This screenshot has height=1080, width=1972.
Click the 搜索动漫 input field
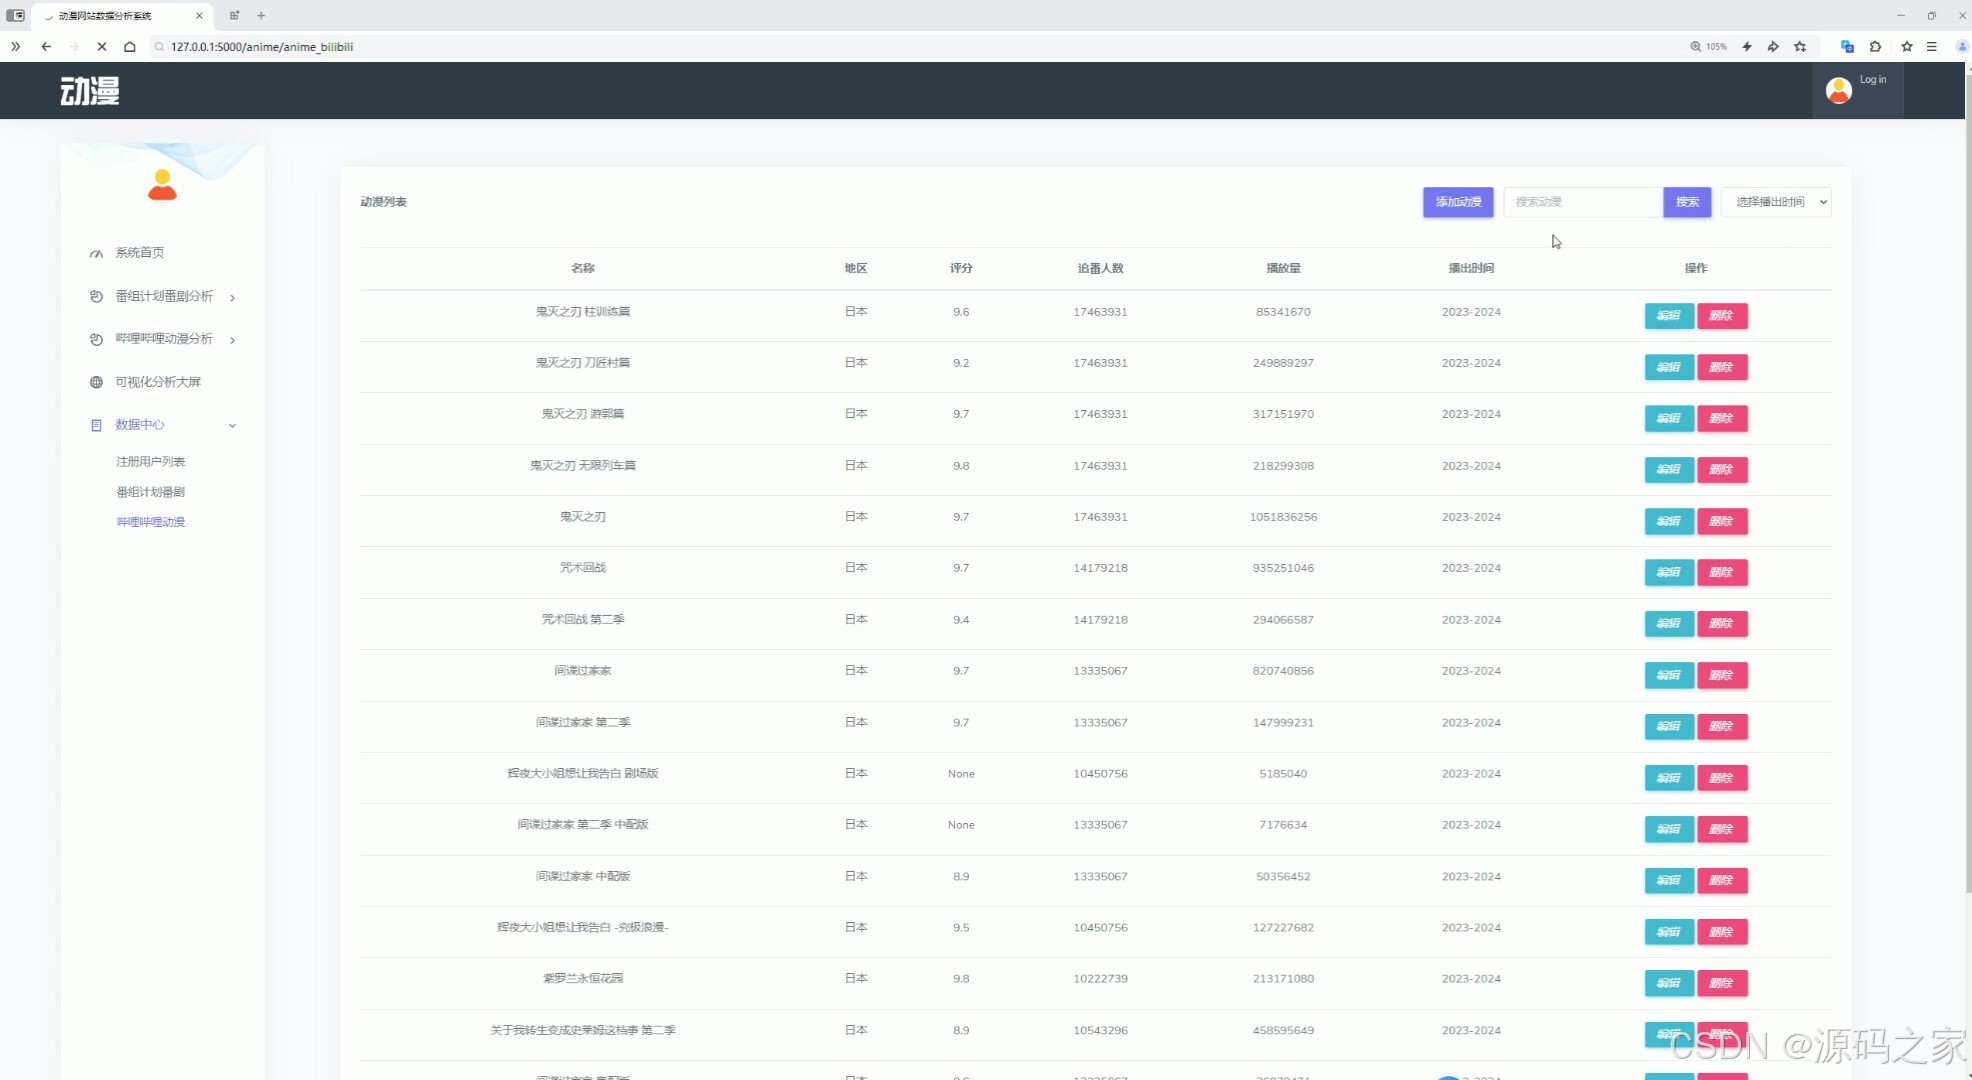coord(1582,202)
